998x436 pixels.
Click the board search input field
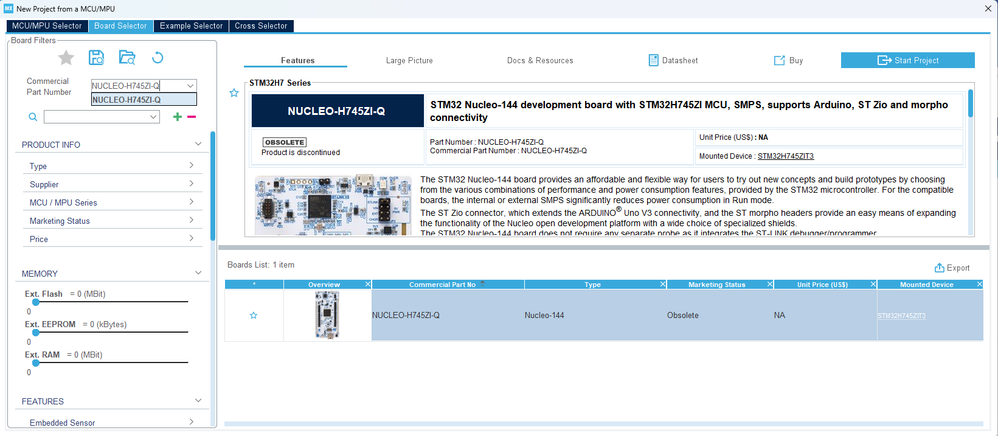coord(95,116)
